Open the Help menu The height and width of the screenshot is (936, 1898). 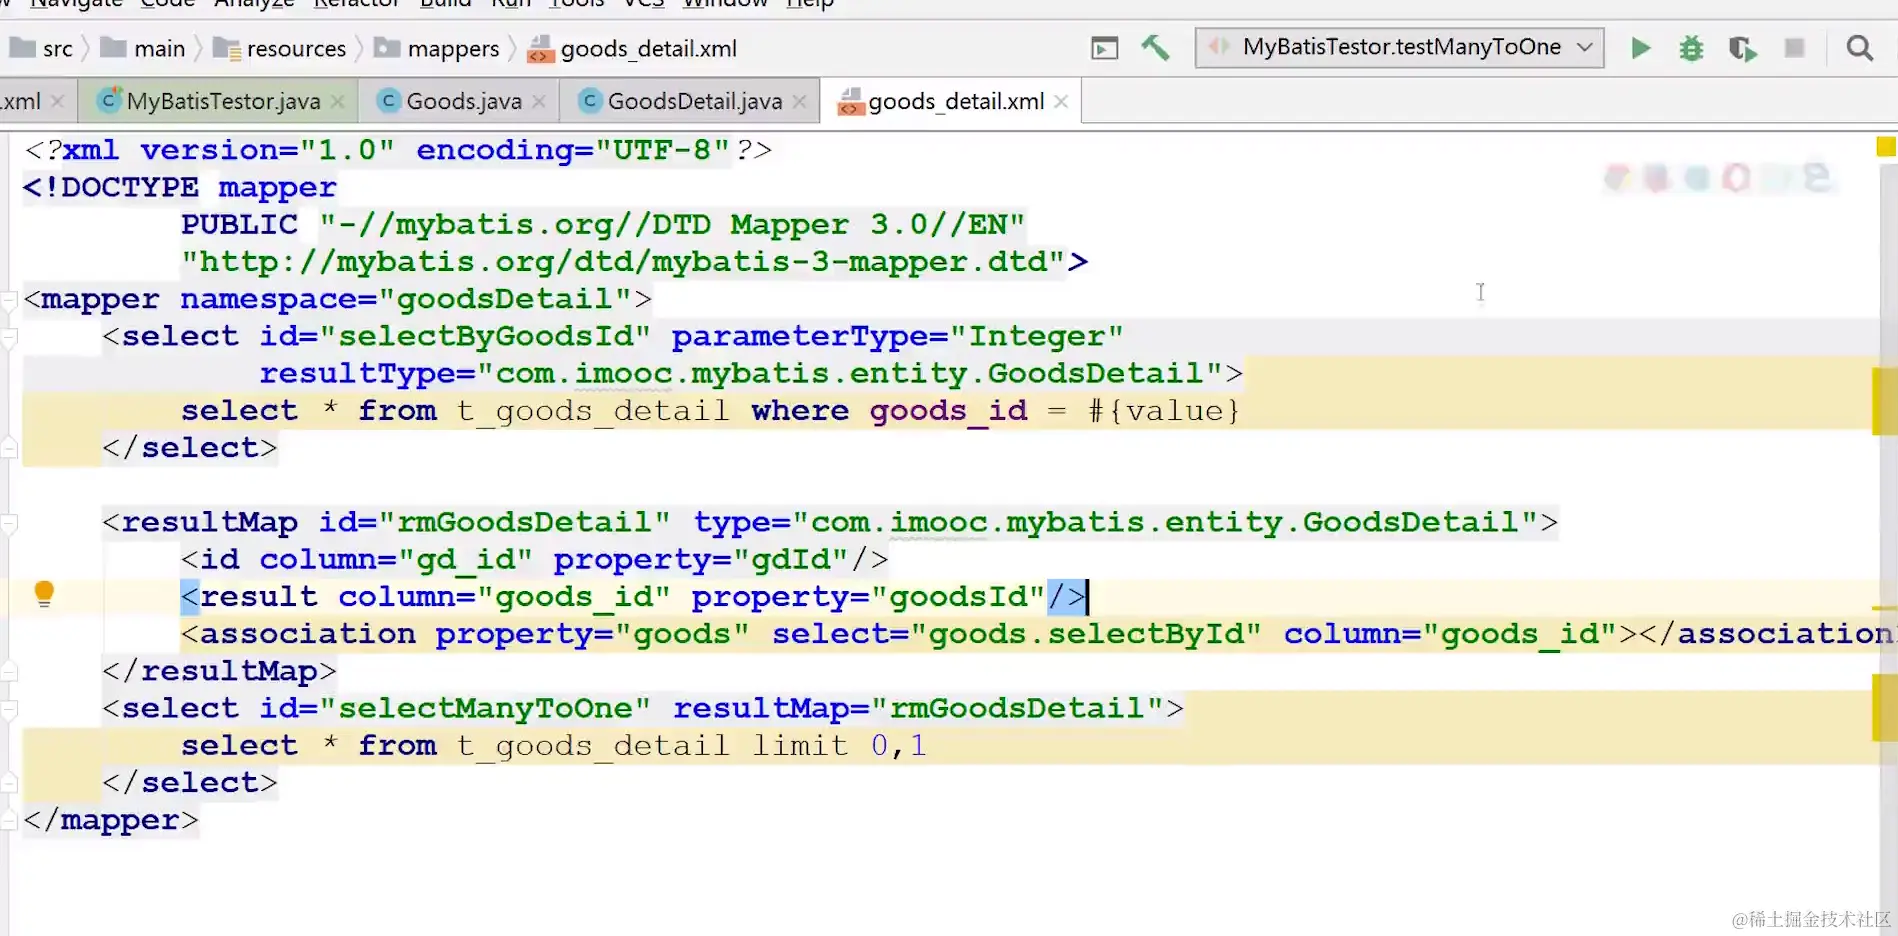point(809,4)
